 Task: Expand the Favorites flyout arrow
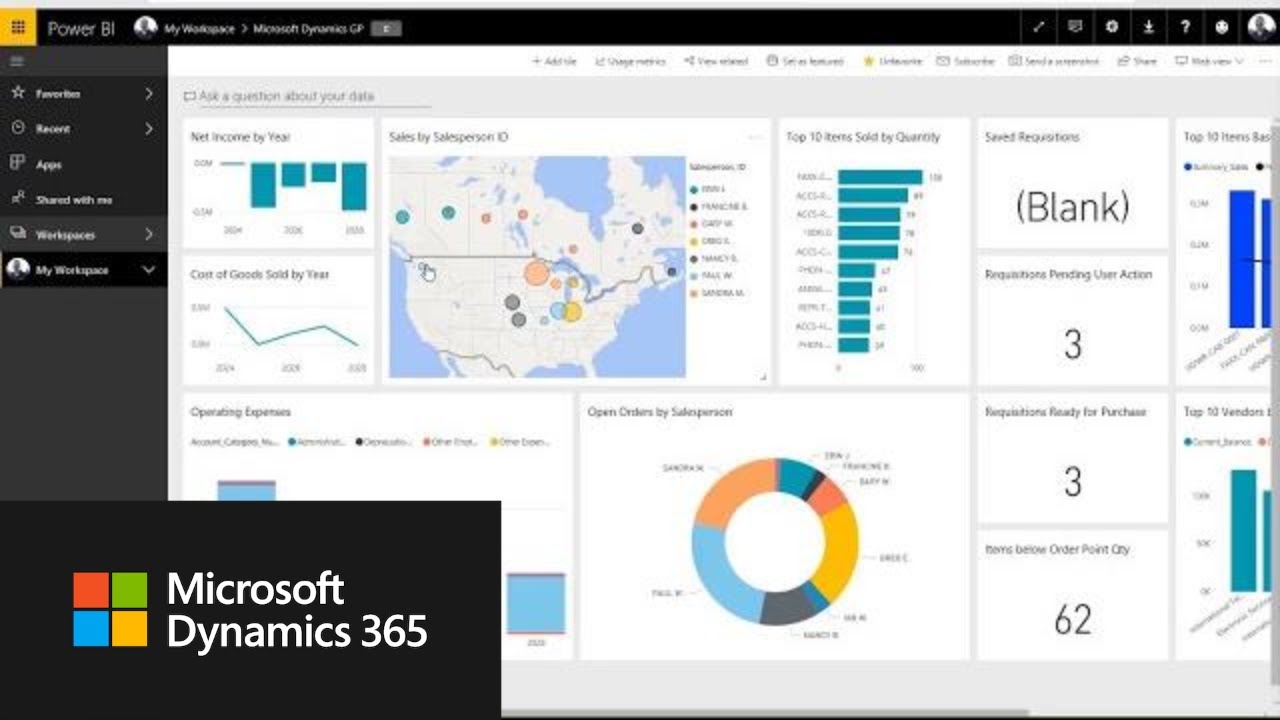(x=149, y=94)
